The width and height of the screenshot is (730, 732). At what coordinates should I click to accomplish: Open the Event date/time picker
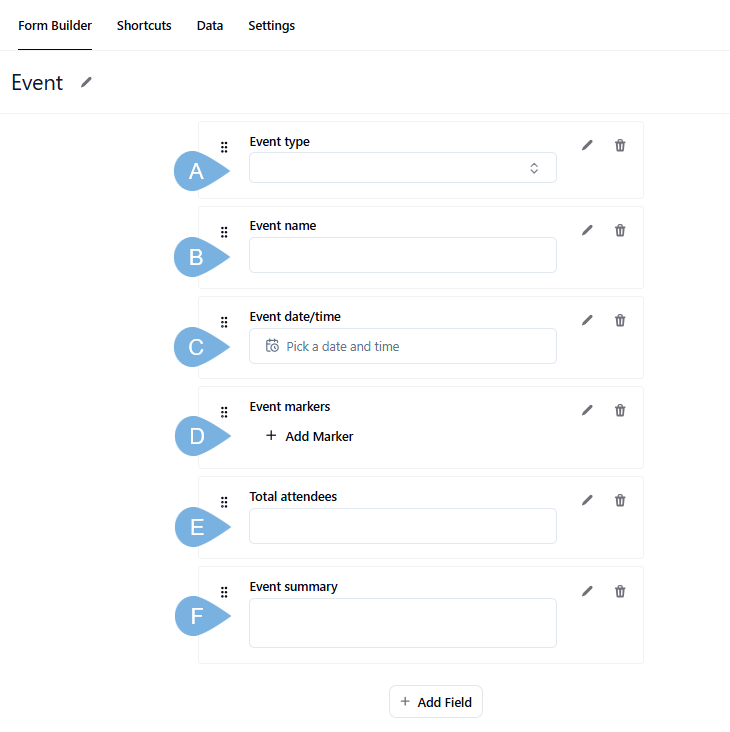(402, 346)
